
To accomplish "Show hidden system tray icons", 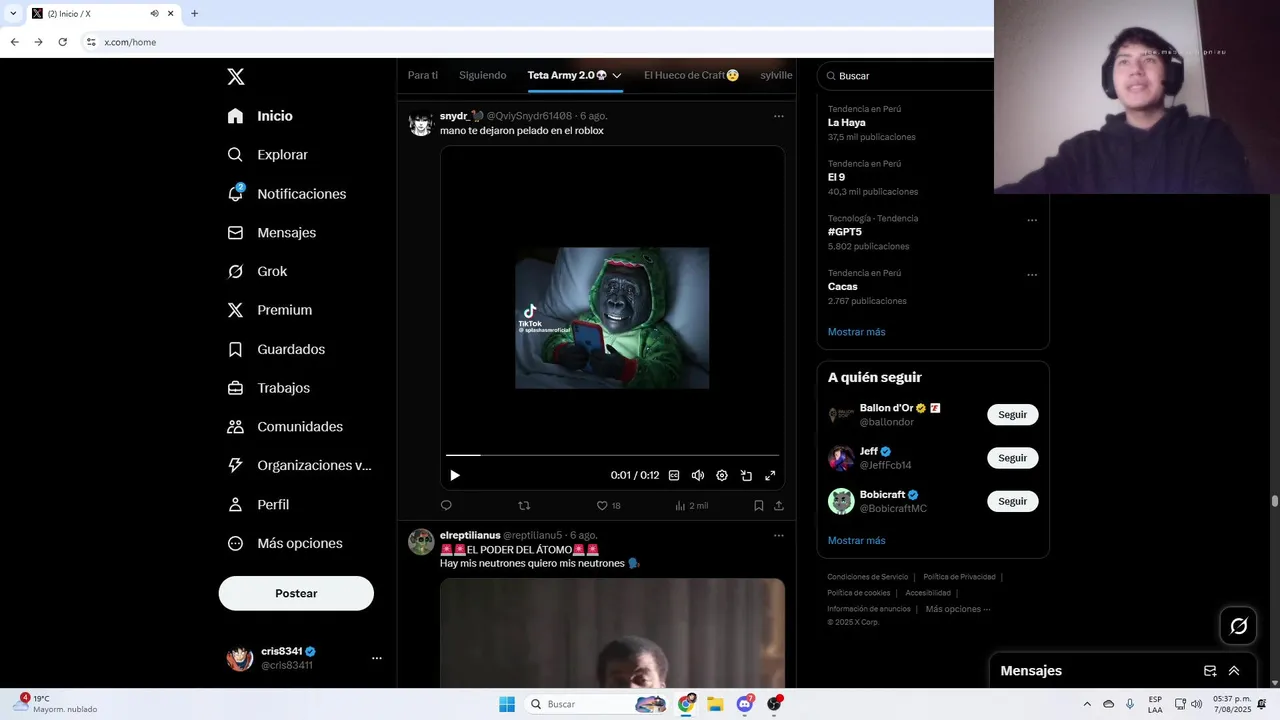I will (1087, 704).
